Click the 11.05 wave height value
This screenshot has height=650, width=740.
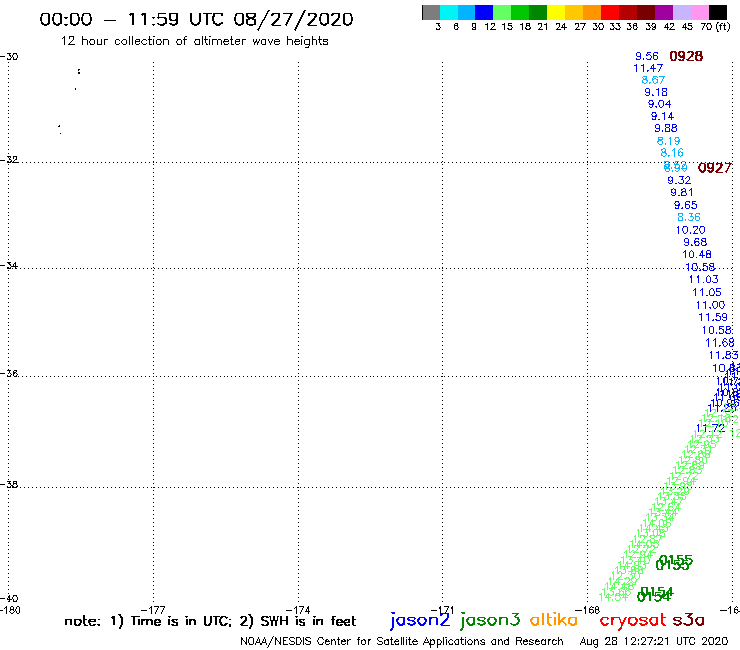707,292
